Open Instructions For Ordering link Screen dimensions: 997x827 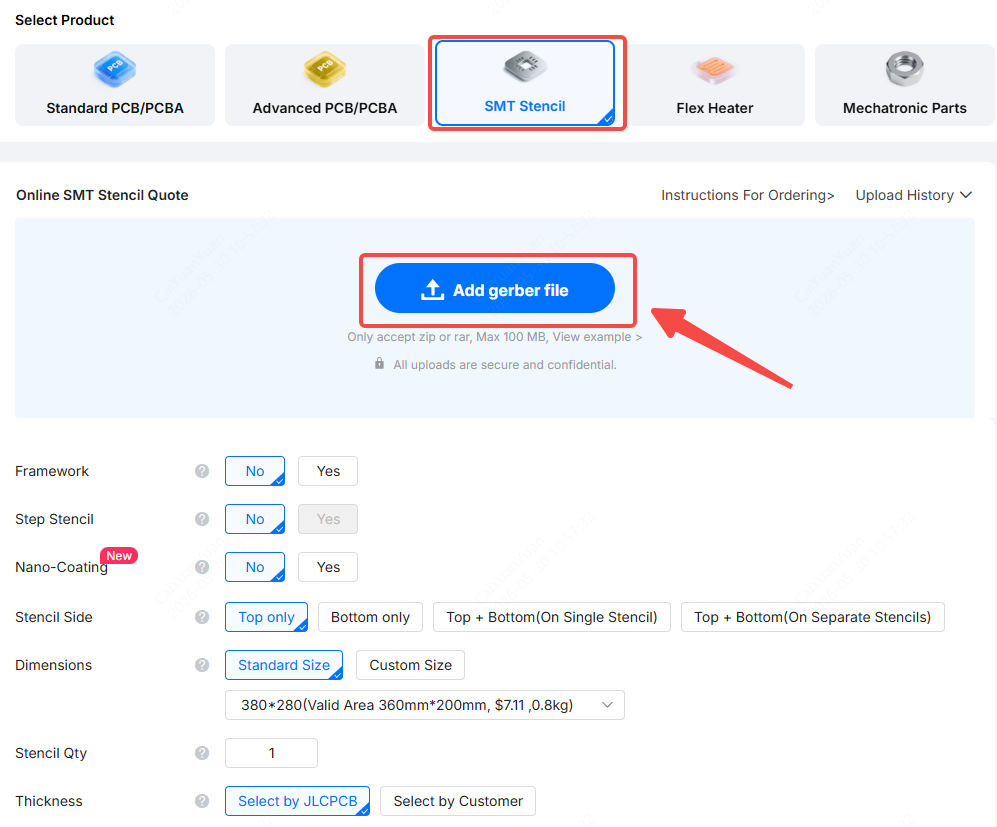coord(748,195)
